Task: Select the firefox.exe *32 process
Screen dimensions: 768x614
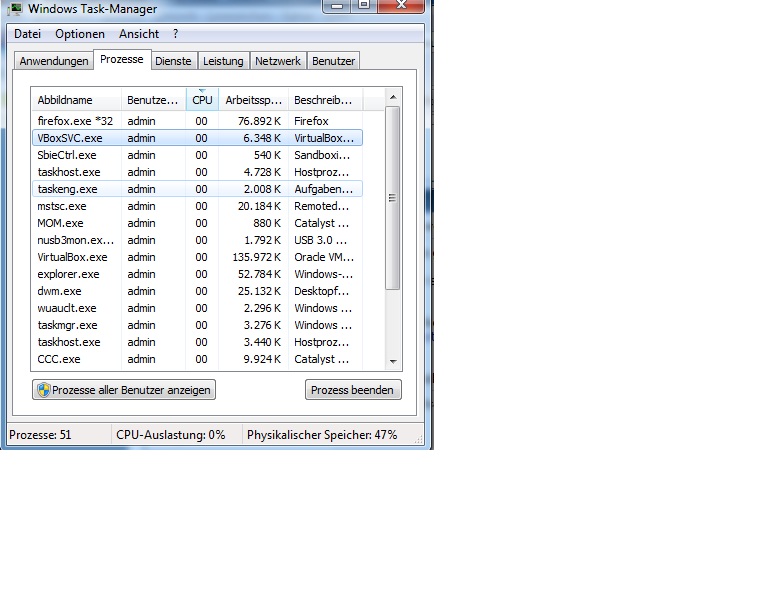Action: point(197,121)
